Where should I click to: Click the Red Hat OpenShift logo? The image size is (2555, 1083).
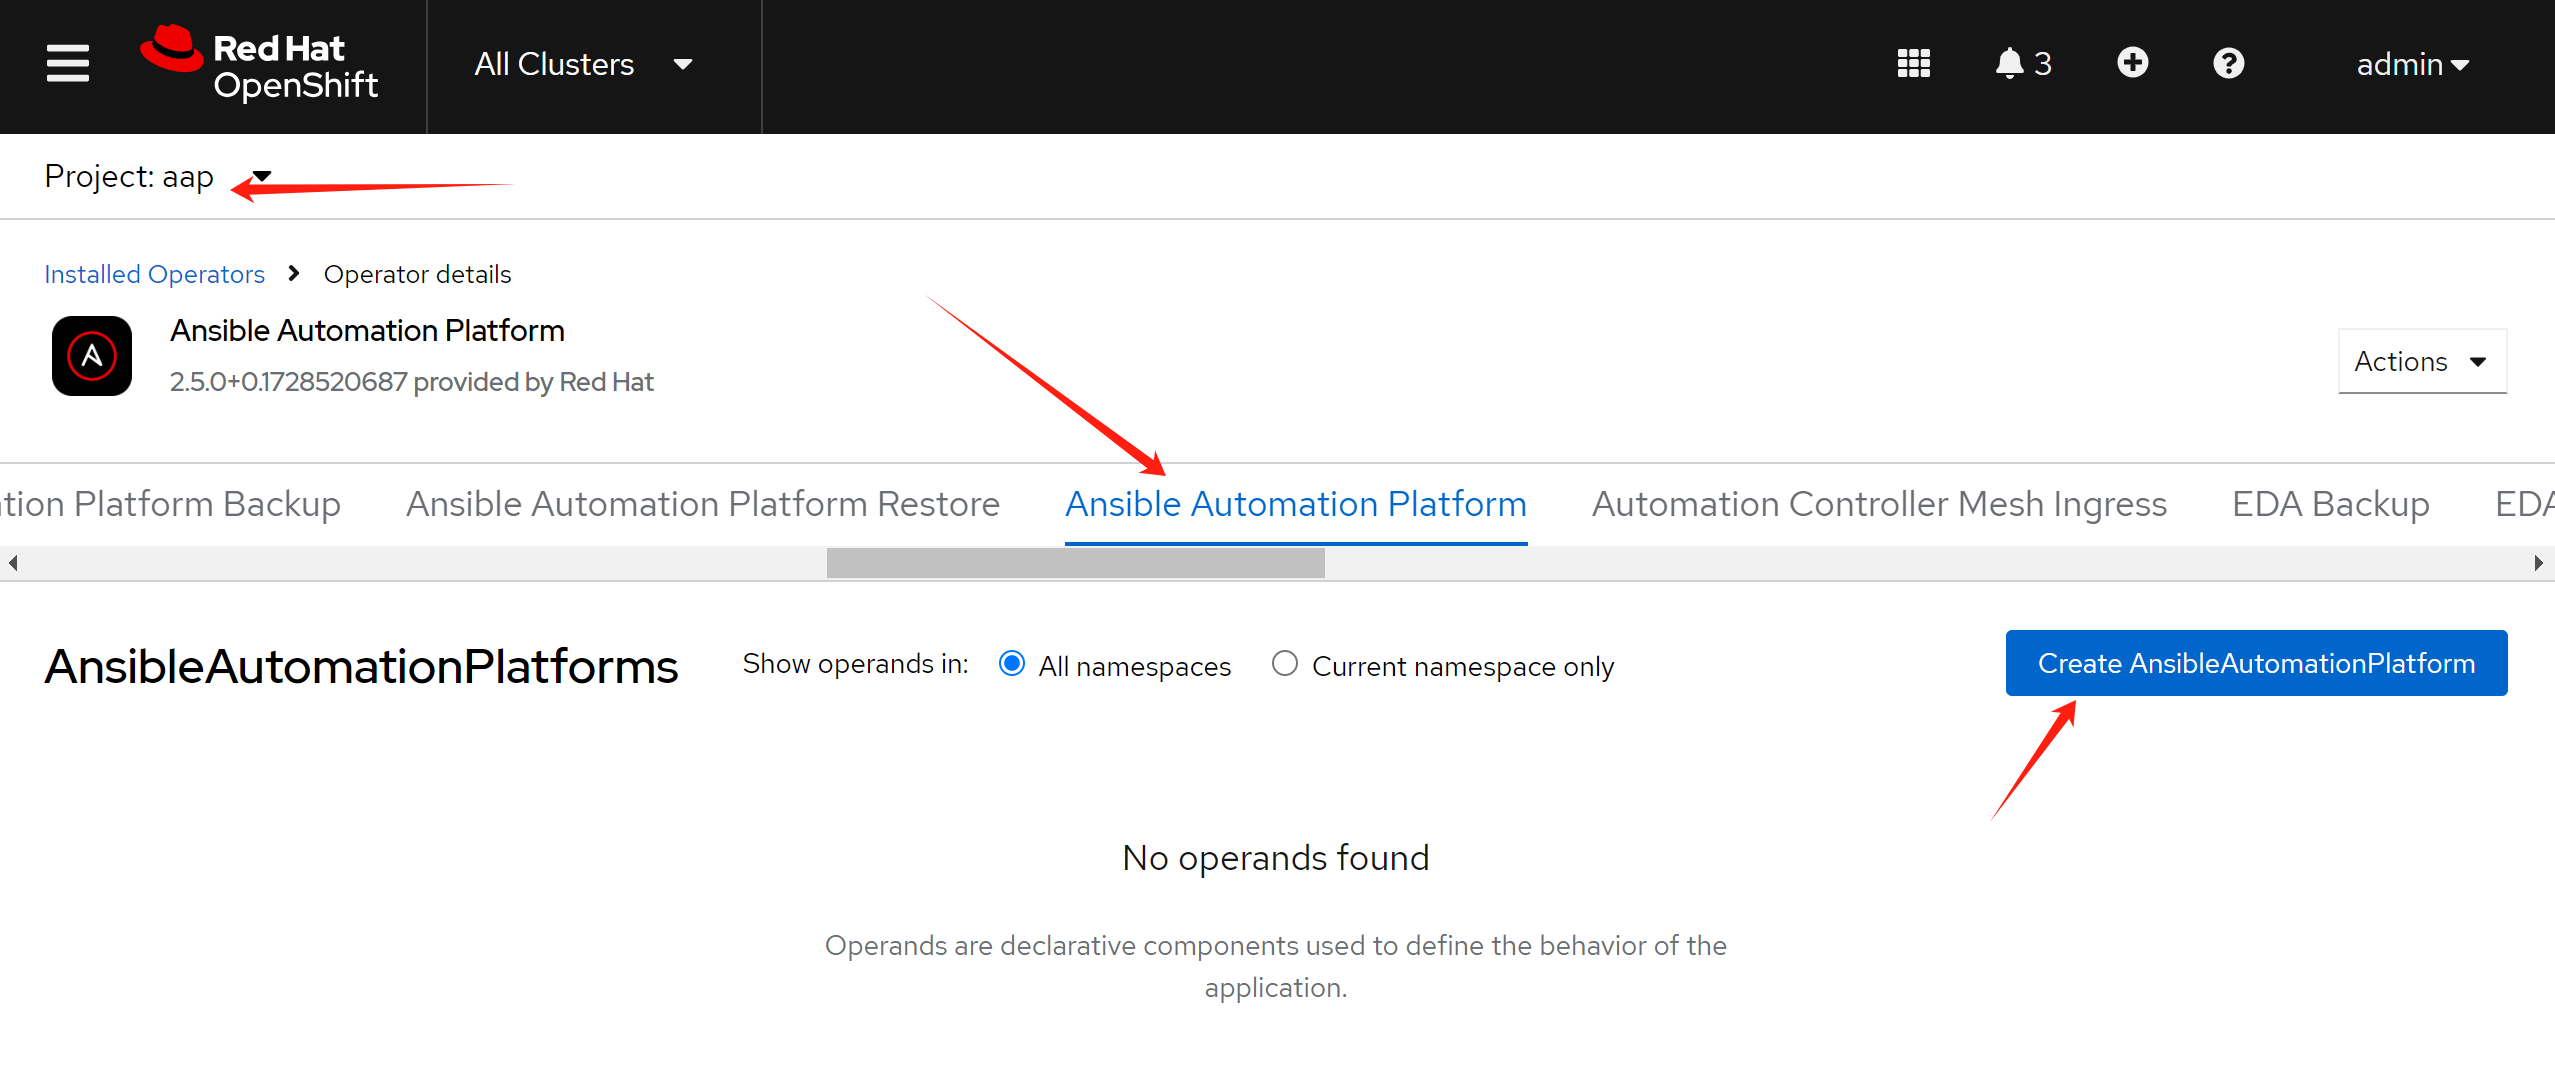pos(260,64)
